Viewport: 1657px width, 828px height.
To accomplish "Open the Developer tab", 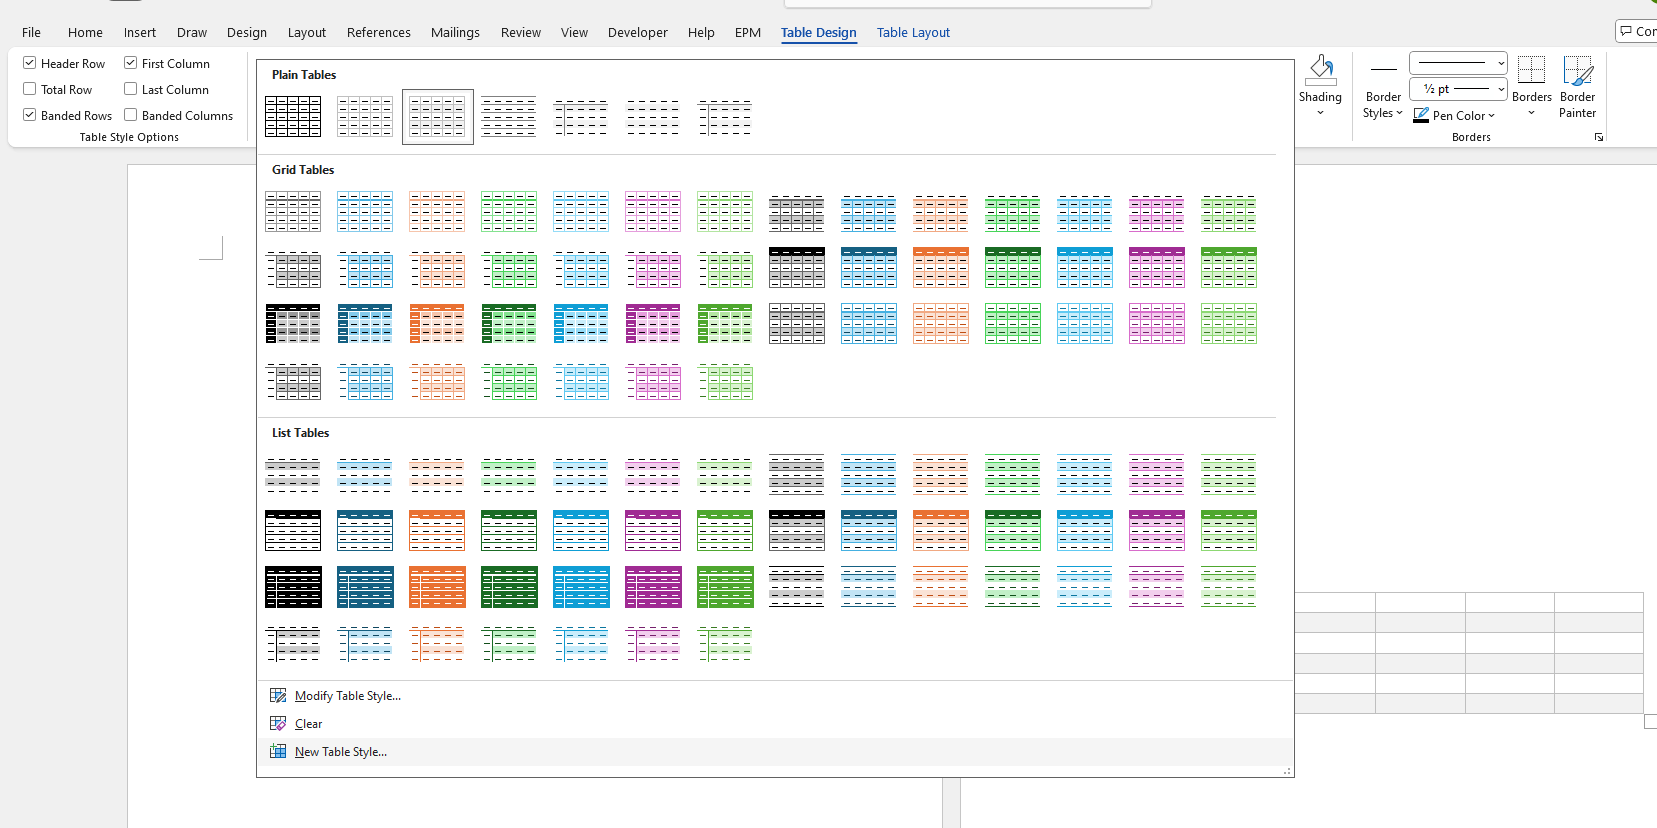I will 638,32.
